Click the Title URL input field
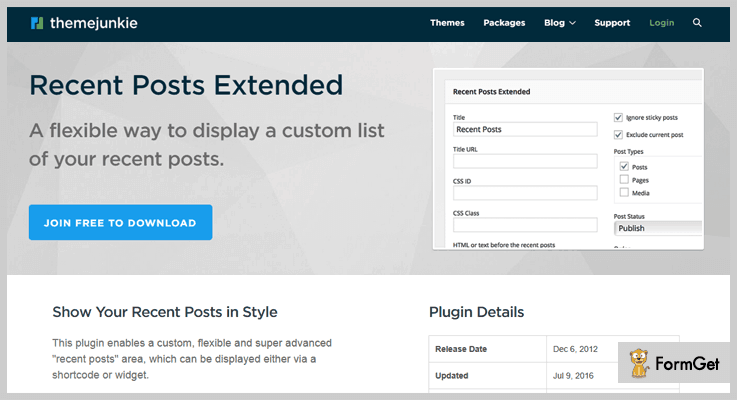Screen dimensions: 737x400 [525, 161]
